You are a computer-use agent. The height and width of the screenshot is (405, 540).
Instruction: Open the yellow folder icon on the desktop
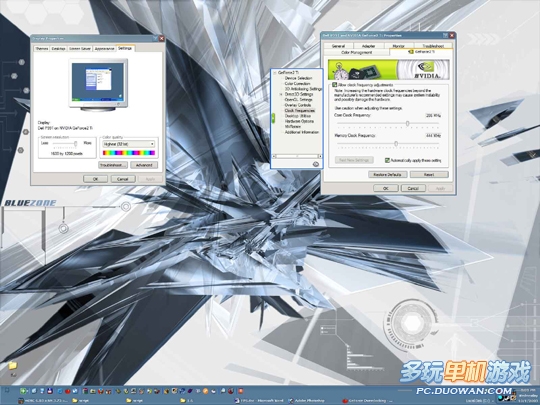click(13, 365)
